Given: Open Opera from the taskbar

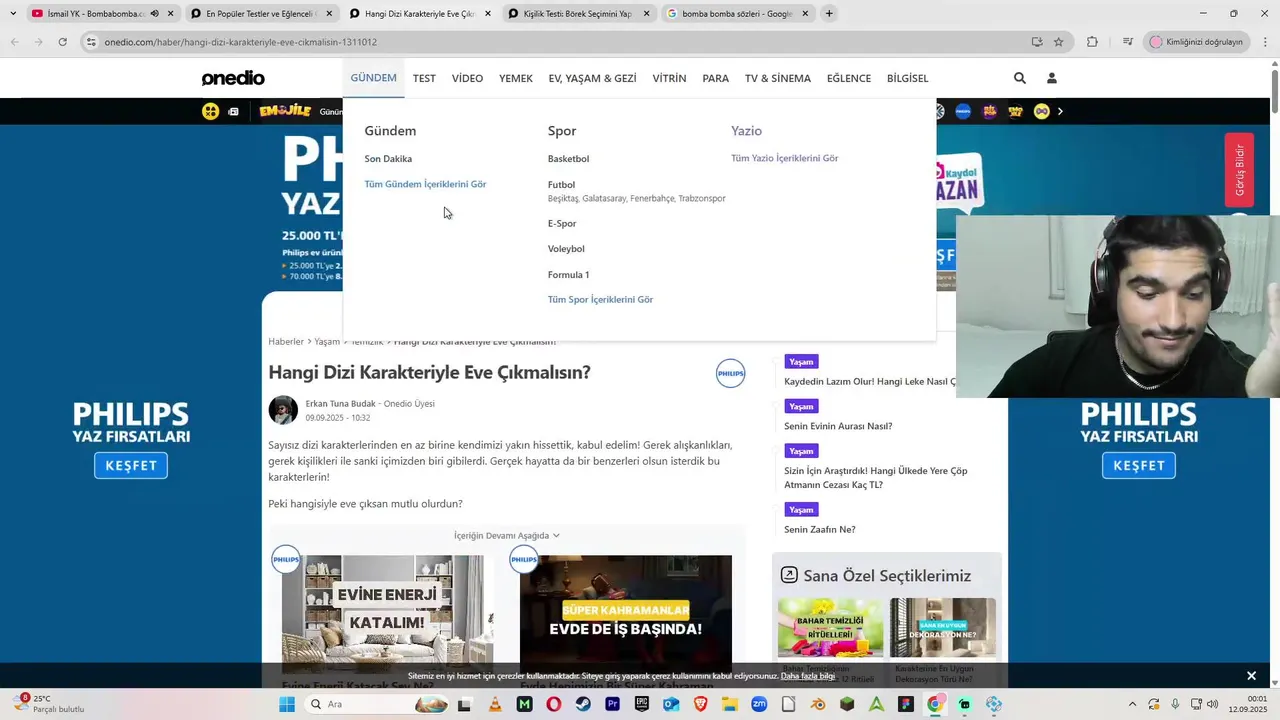Looking at the screenshot, I should coord(554,704).
